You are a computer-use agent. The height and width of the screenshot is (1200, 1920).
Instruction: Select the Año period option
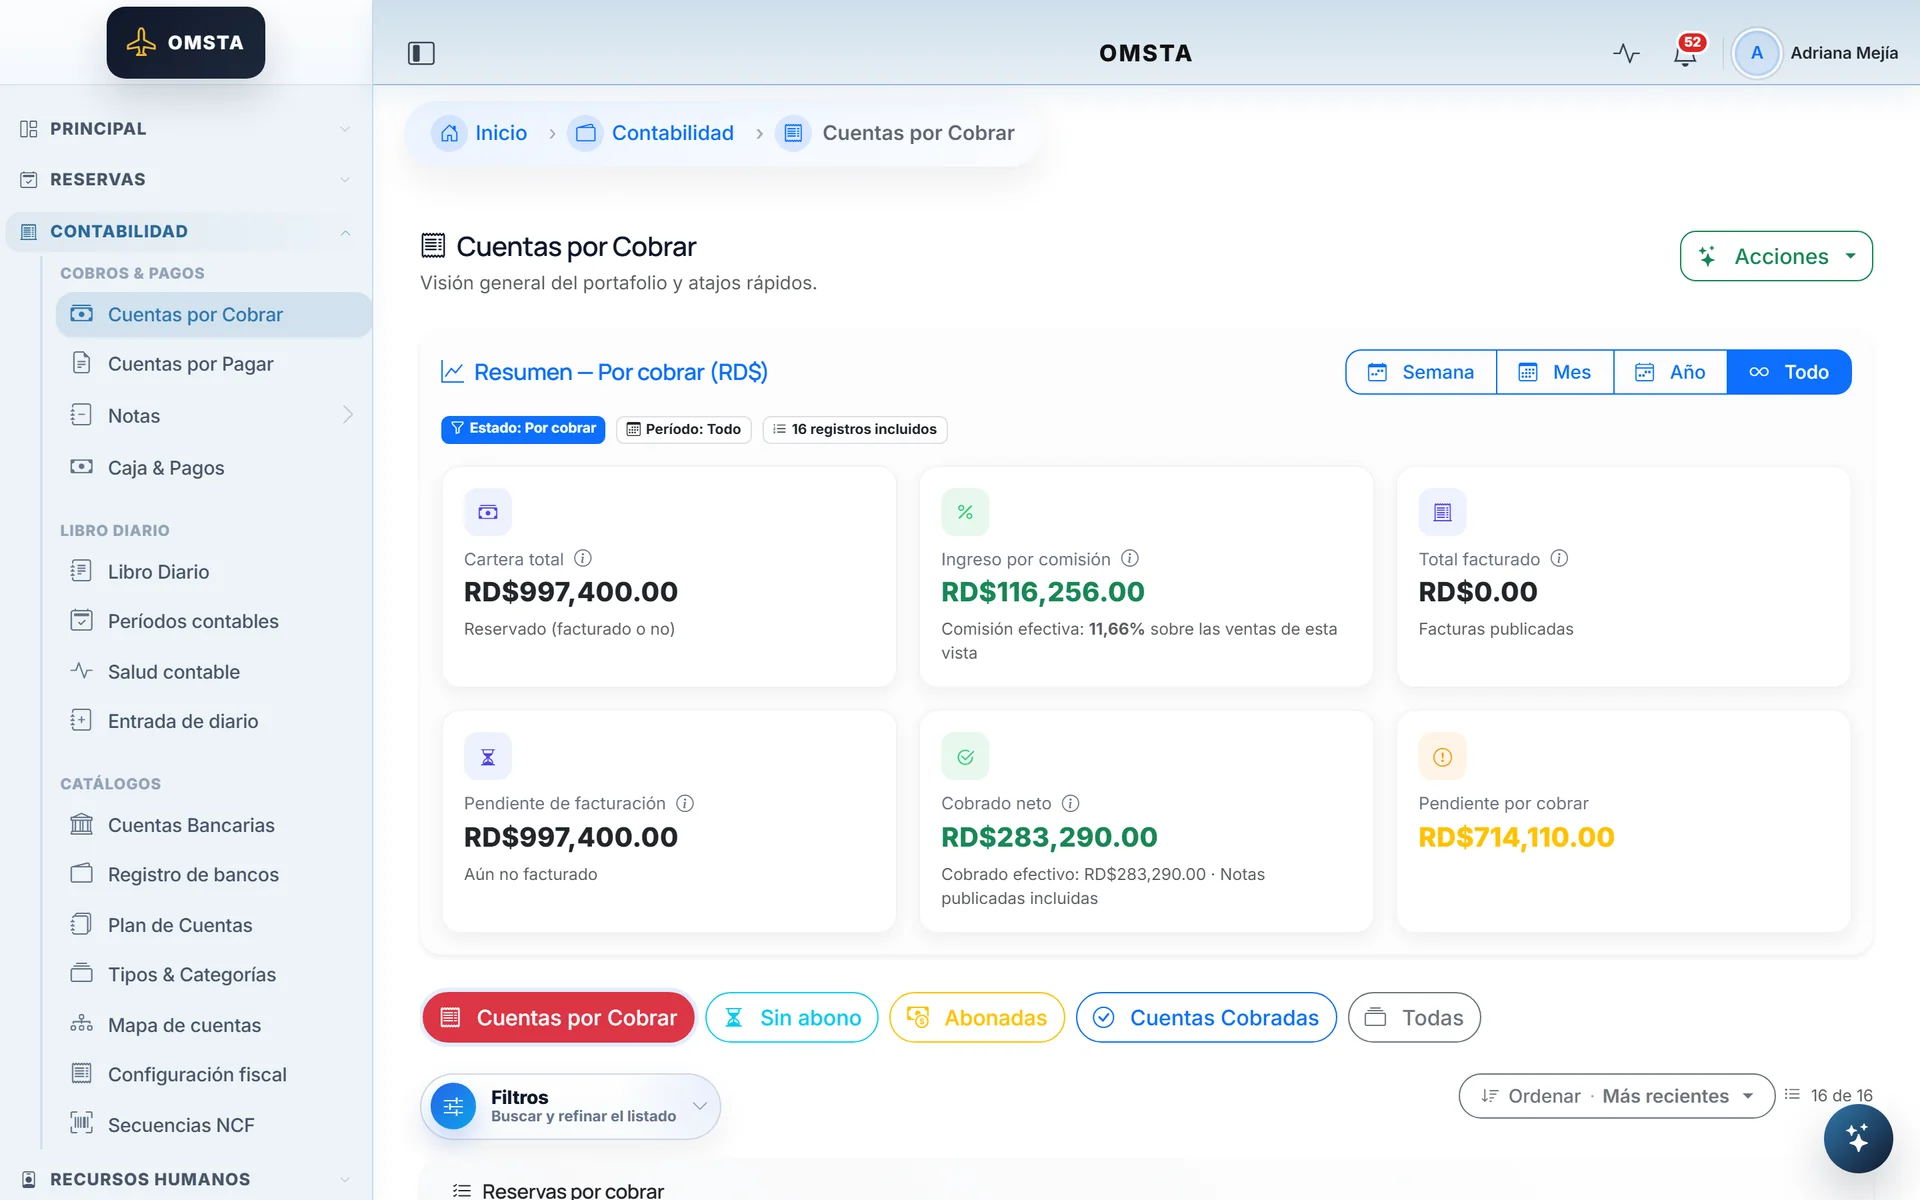click(x=1670, y=372)
